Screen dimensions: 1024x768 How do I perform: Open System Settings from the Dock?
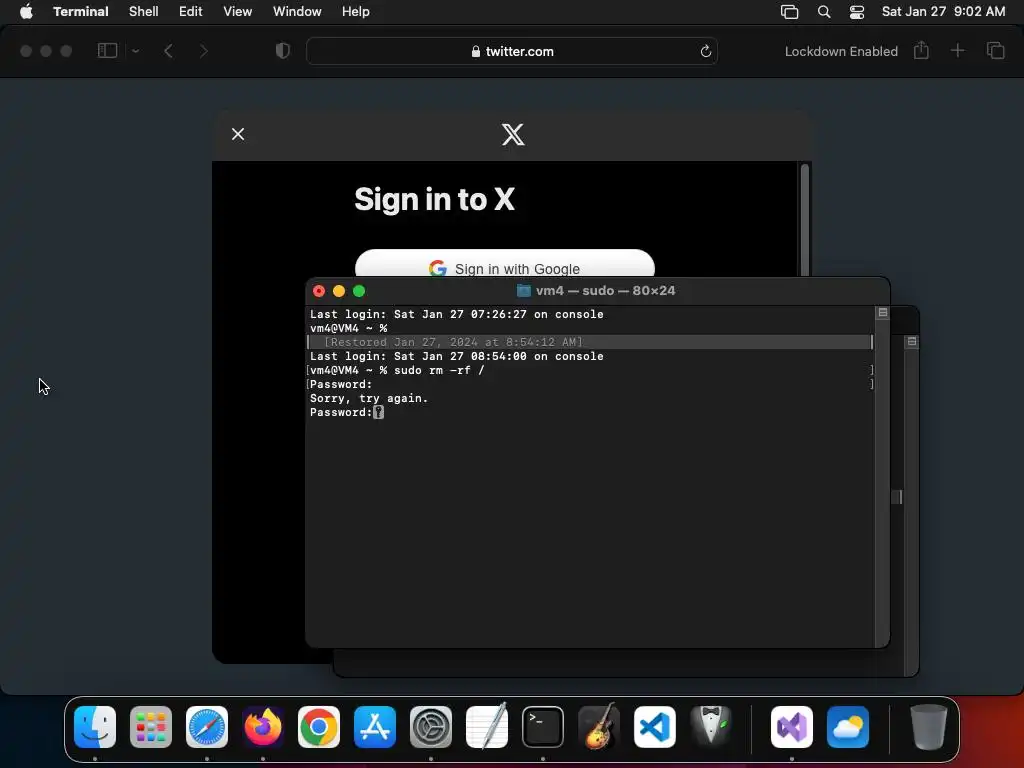[431, 727]
